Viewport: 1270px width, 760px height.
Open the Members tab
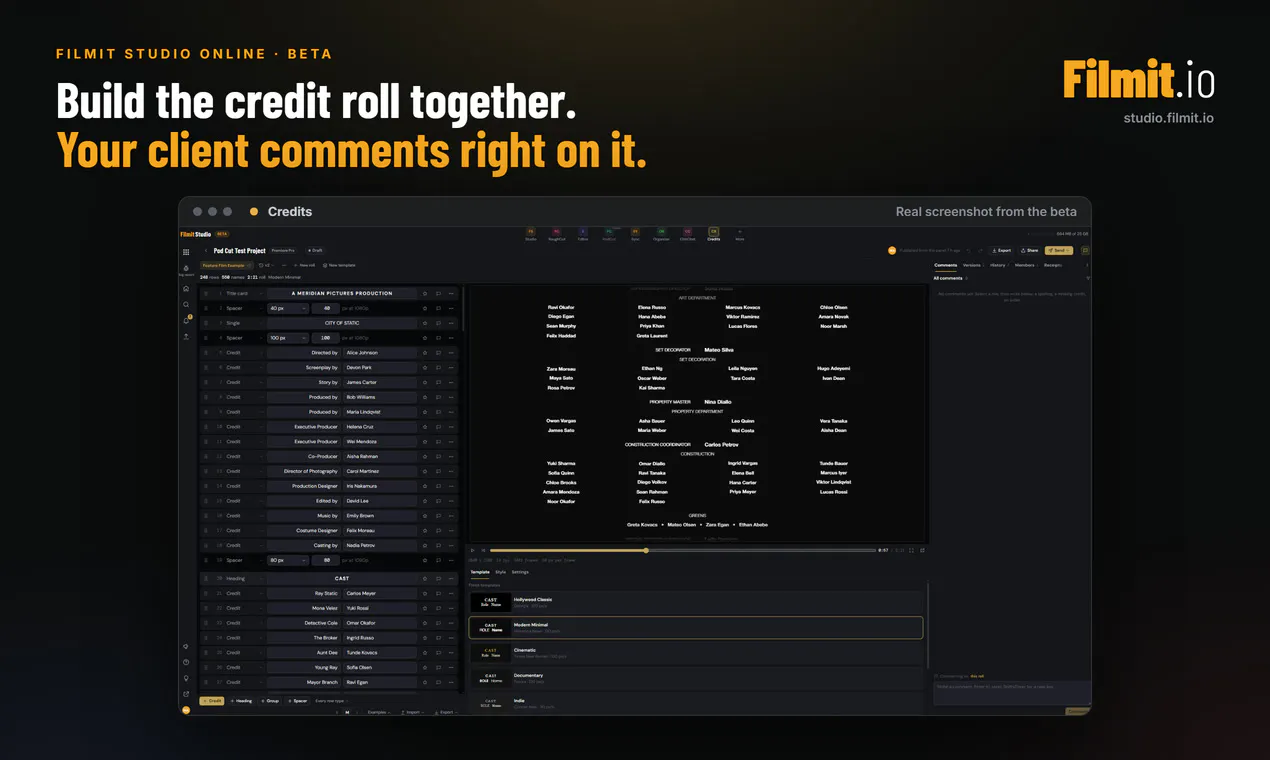point(1025,265)
